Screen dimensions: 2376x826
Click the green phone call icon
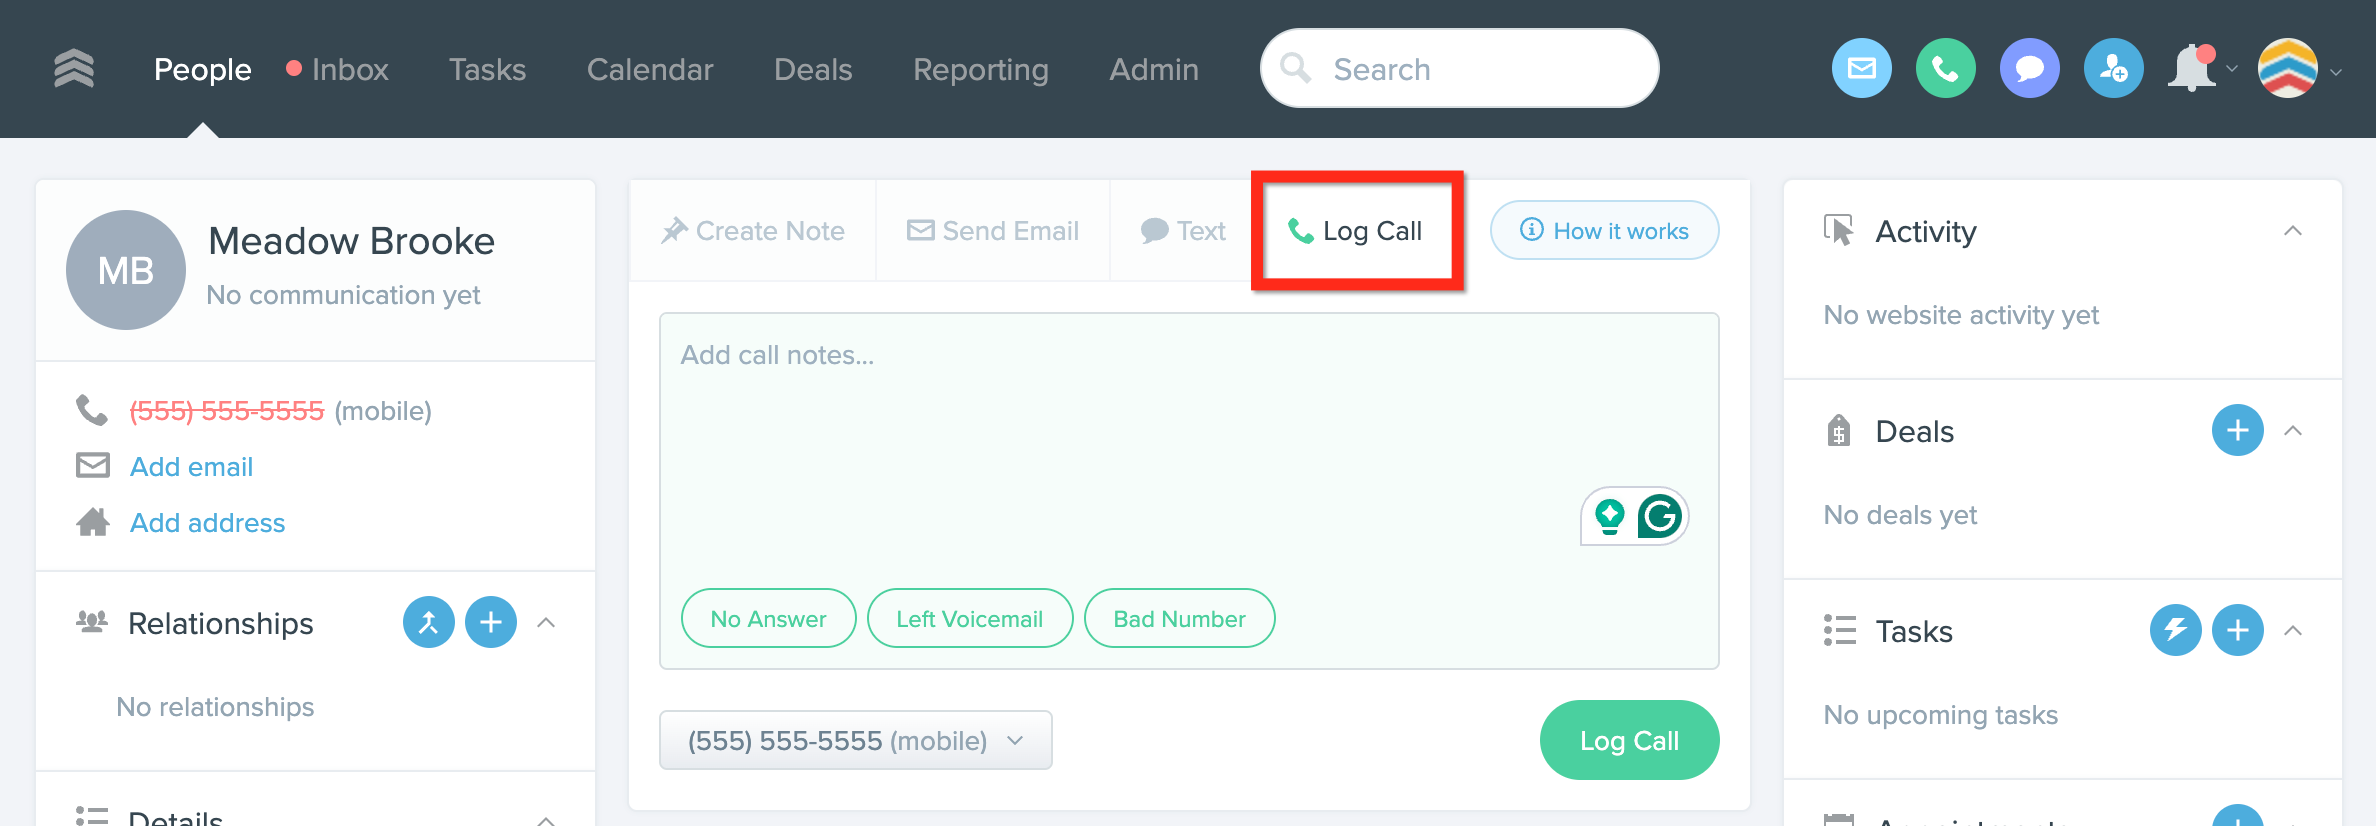1945,69
